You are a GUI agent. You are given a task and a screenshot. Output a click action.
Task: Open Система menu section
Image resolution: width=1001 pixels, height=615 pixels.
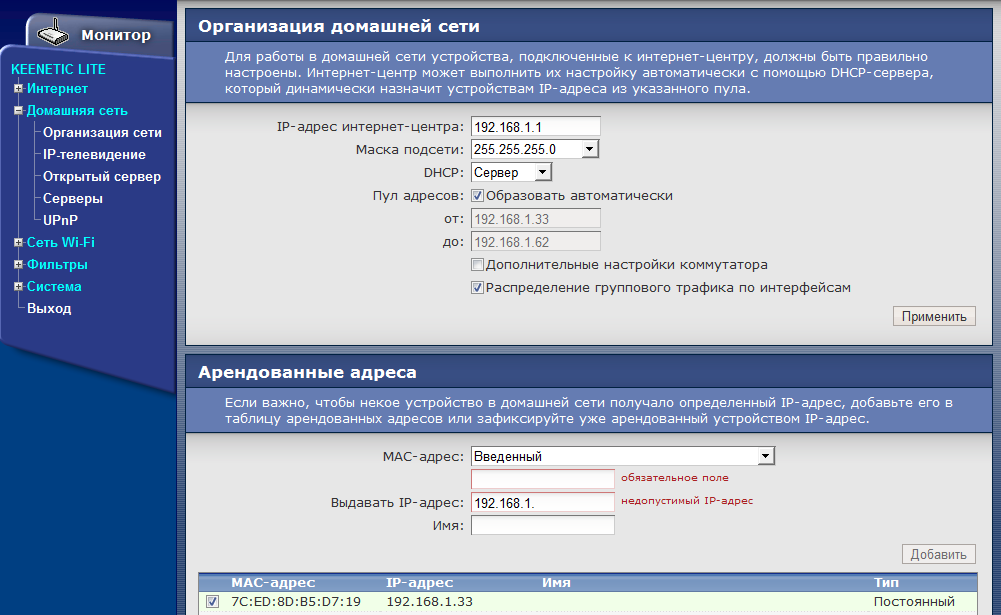pos(54,287)
